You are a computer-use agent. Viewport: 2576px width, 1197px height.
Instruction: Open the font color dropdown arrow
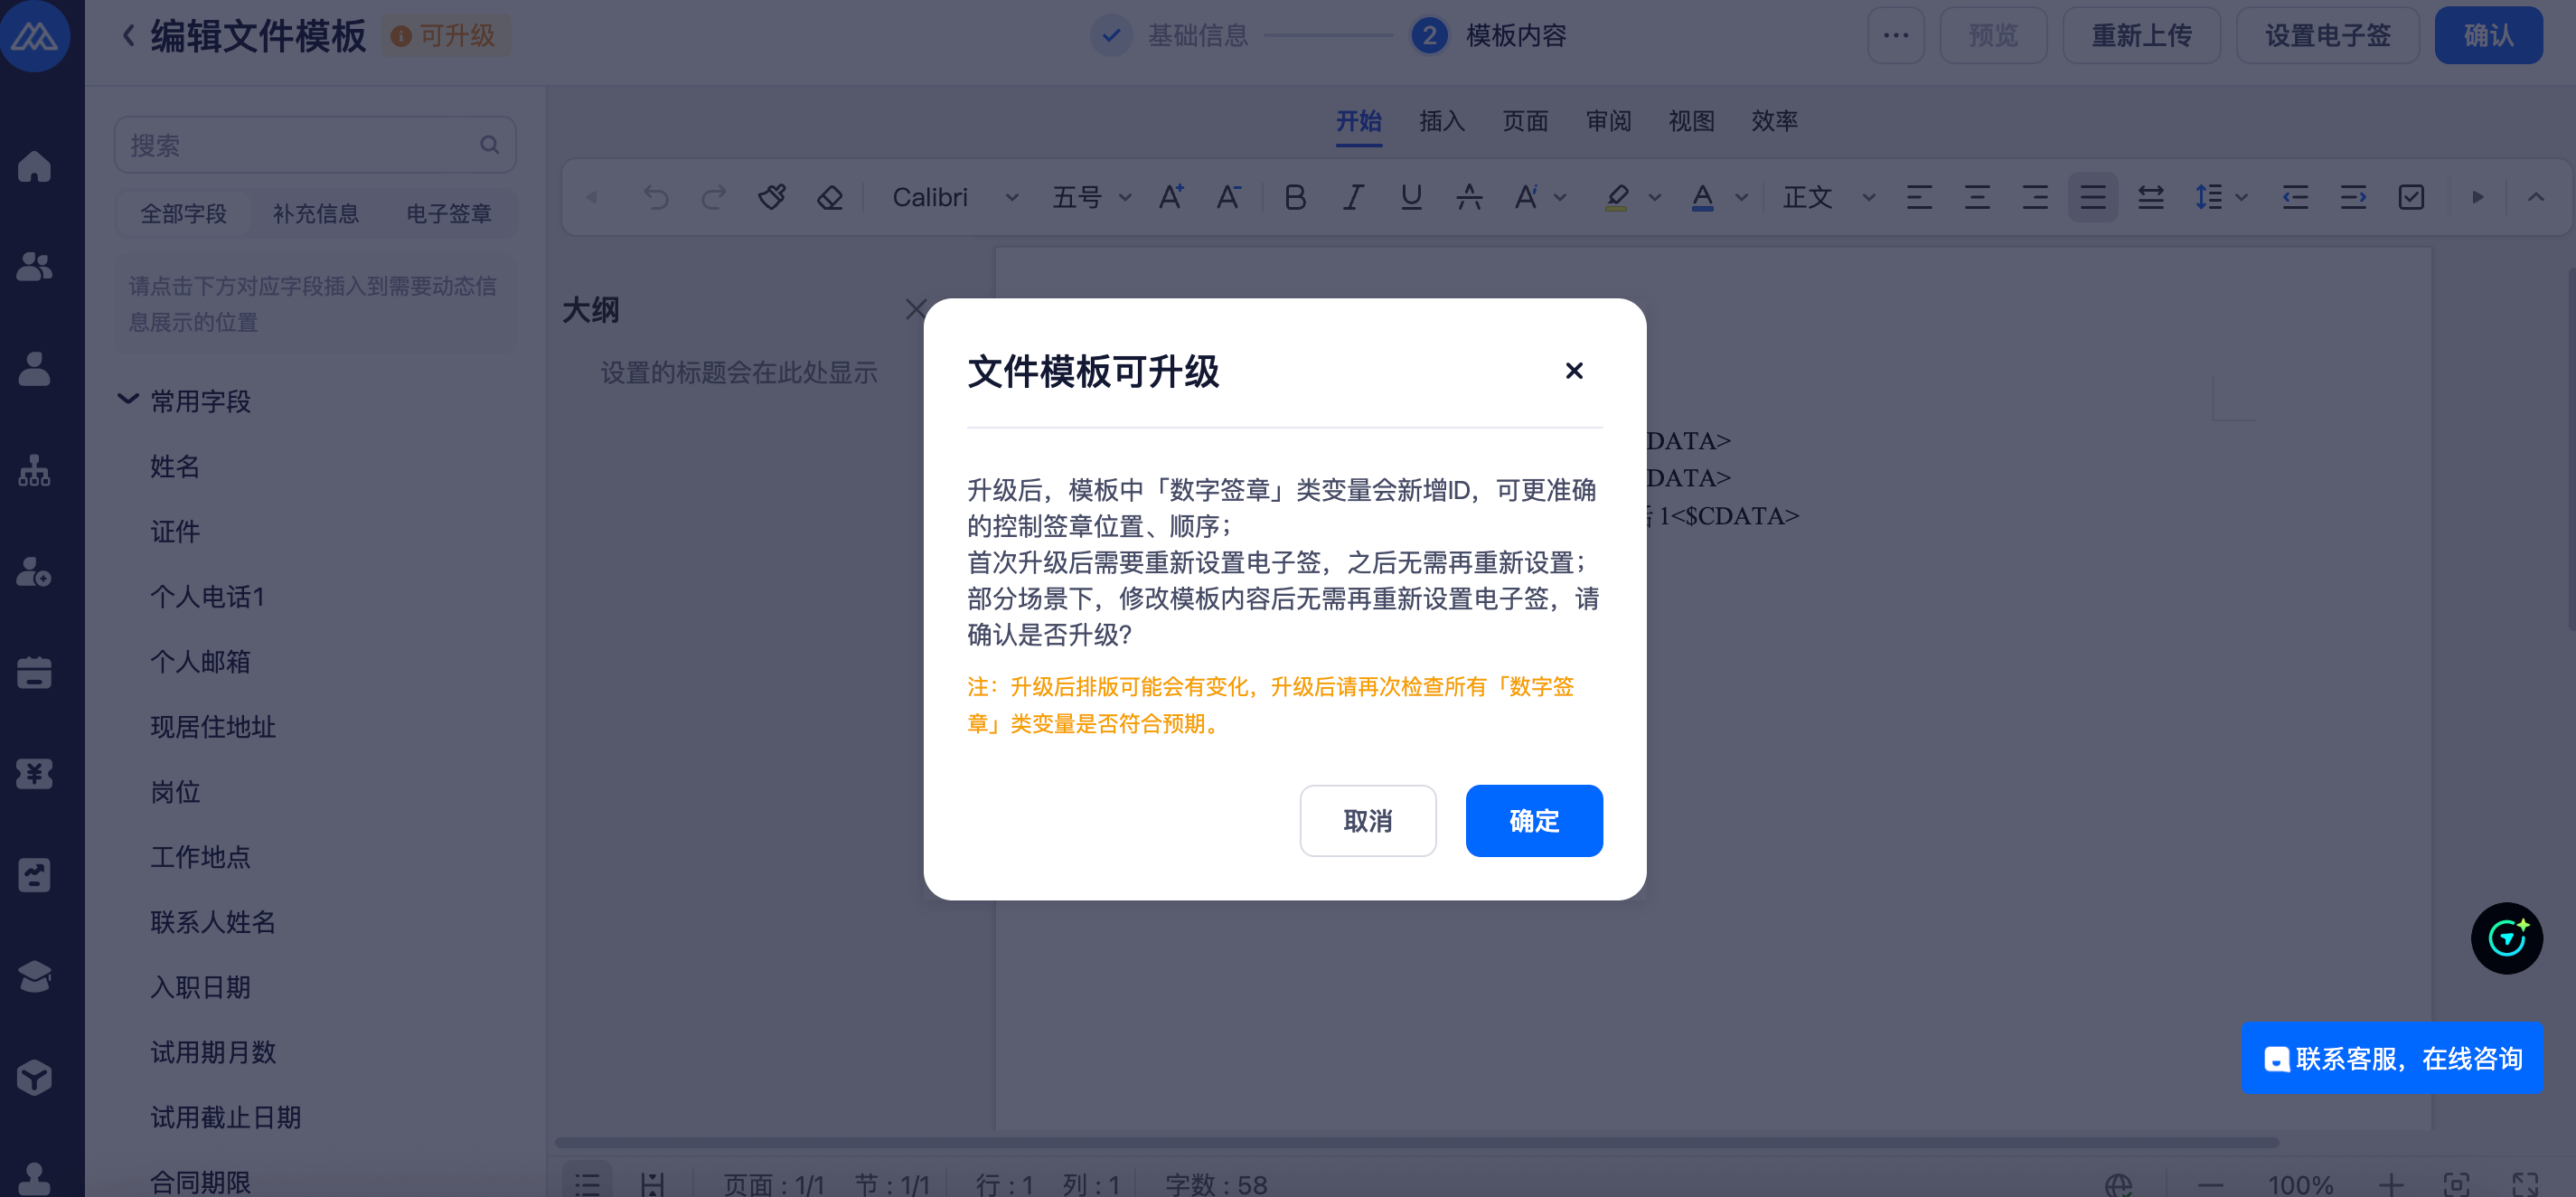click(1741, 197)
